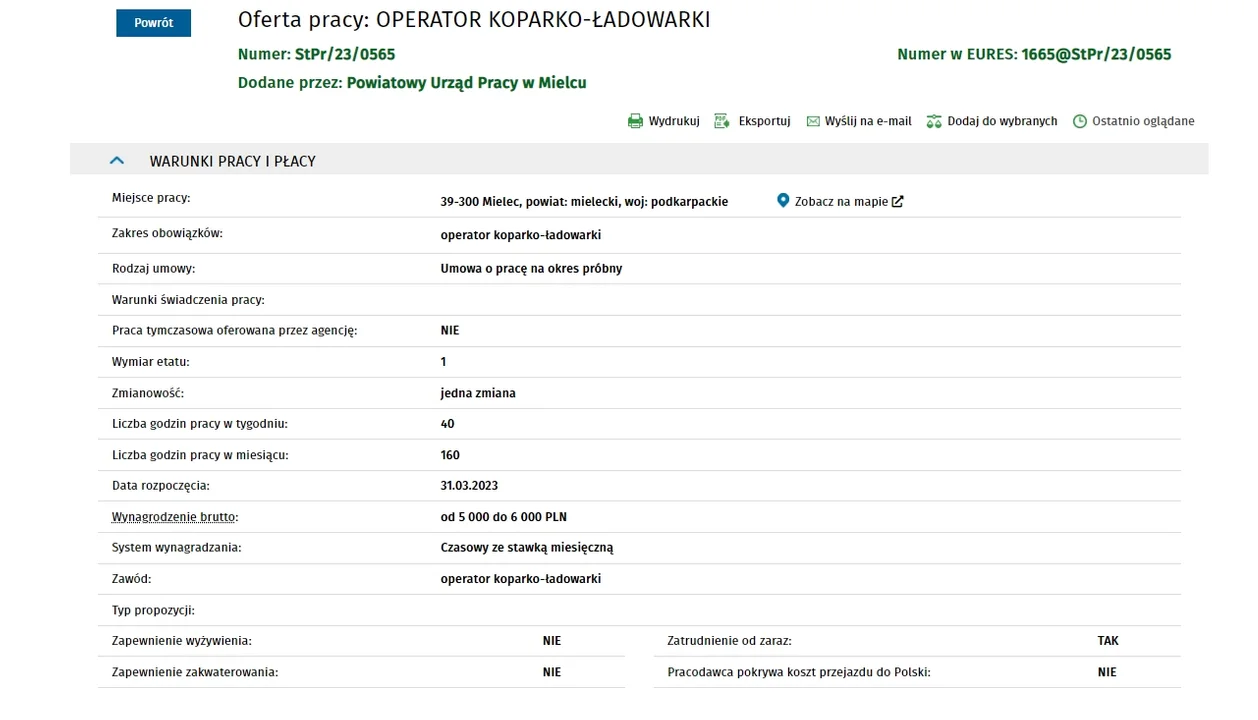Click the monthly hours value 160
The width and height of the screenshot is (1258, 720).
450,455
